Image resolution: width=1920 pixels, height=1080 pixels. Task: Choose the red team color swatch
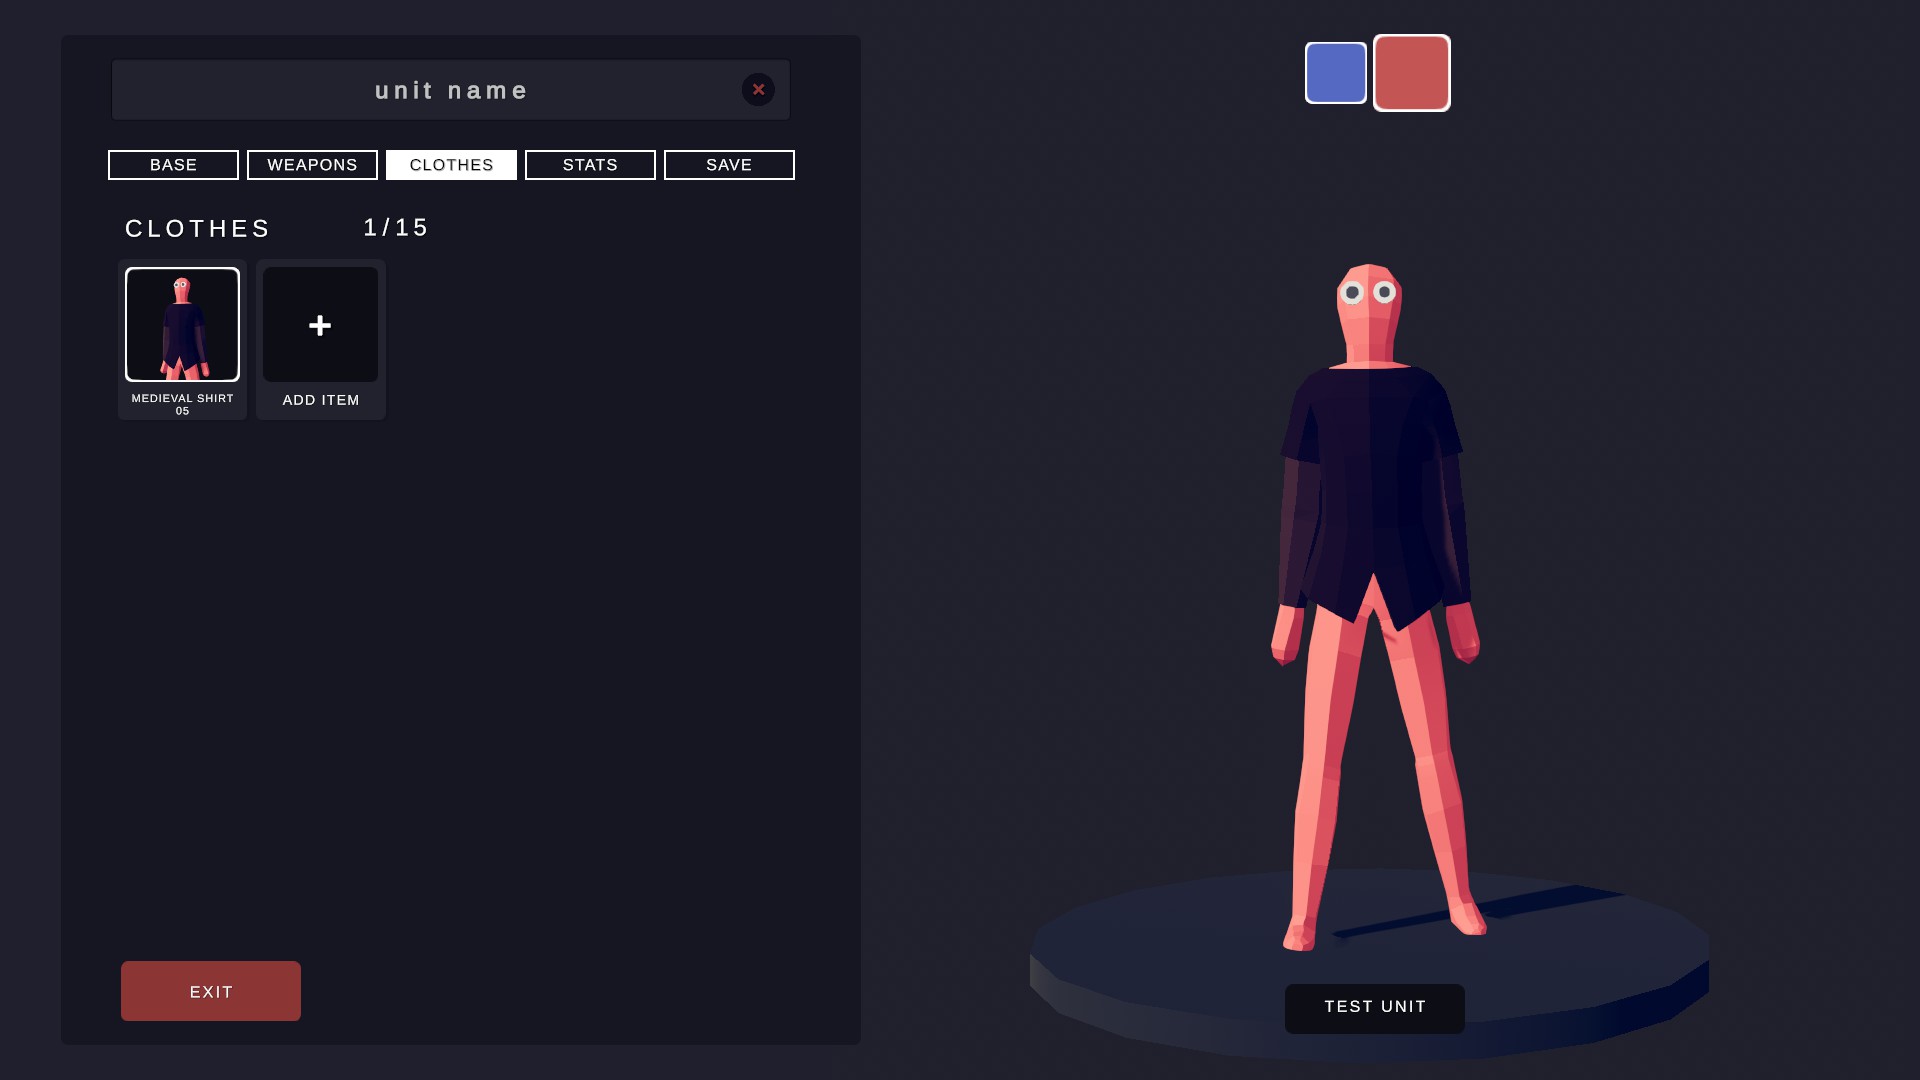point(1411,73)
